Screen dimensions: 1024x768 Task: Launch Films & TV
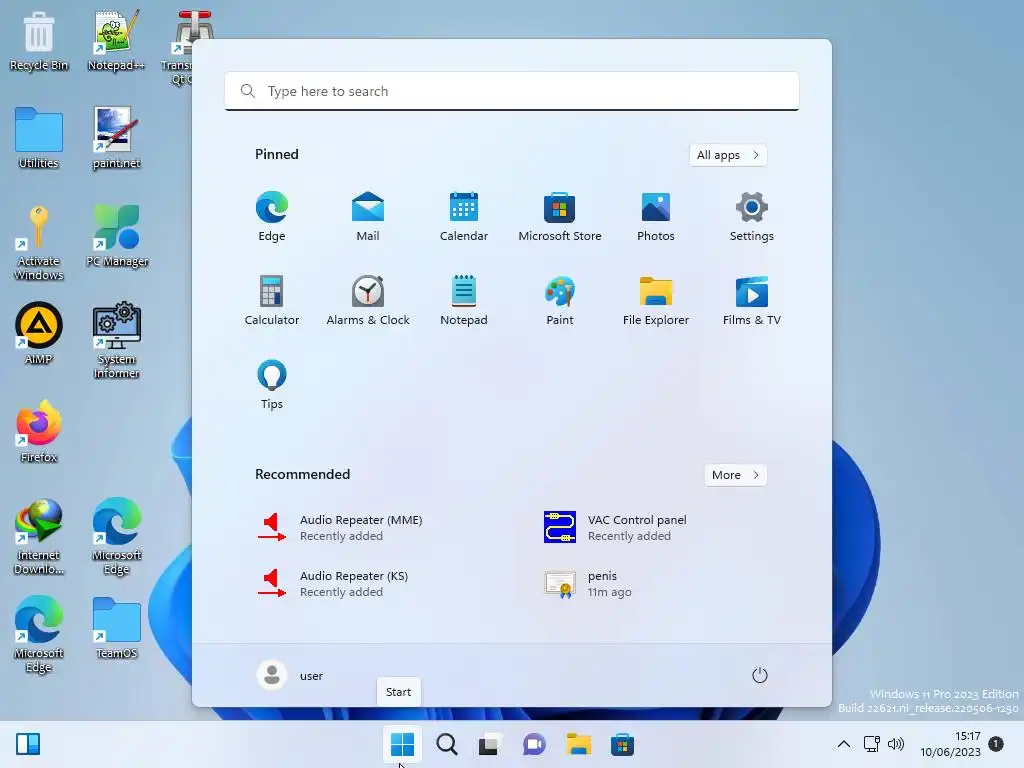(x=752, y=300)
